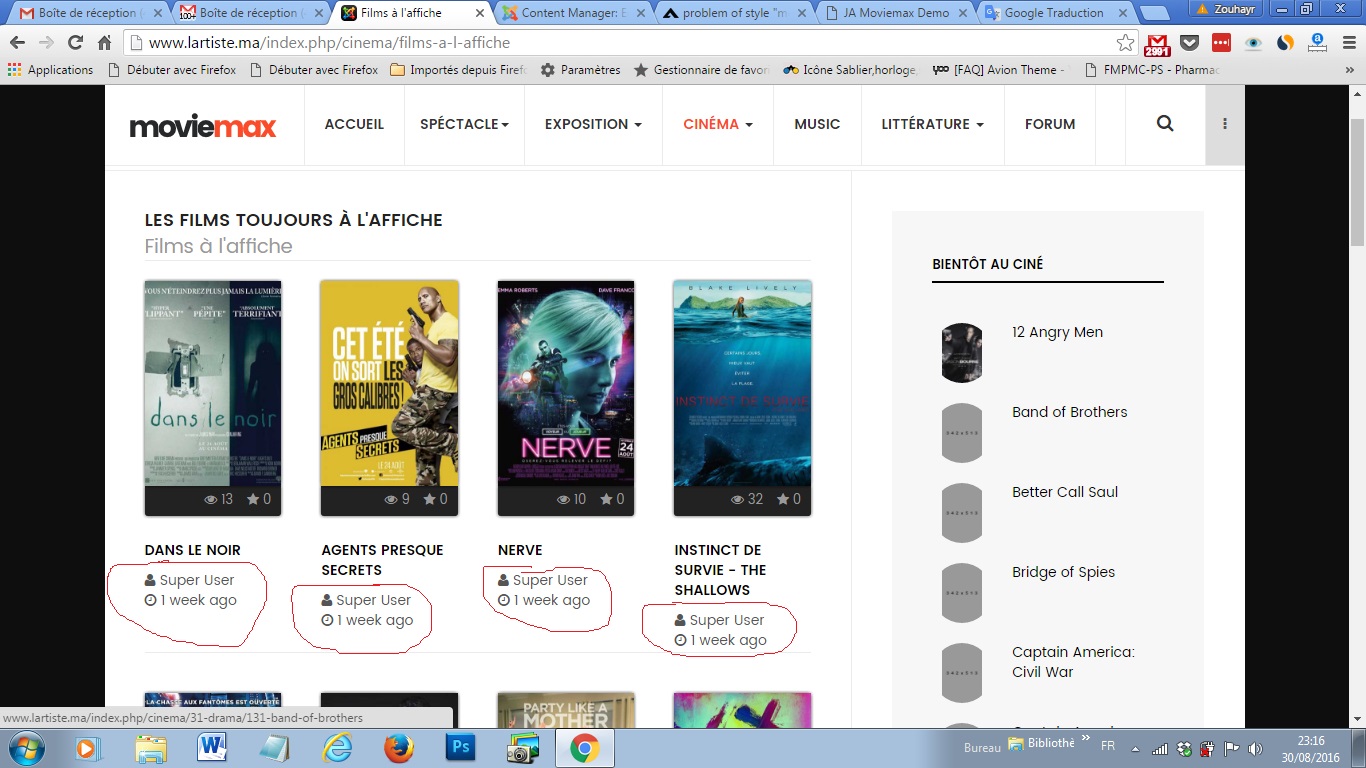Launch Firefox from taskbar

(x=399, y=748)
